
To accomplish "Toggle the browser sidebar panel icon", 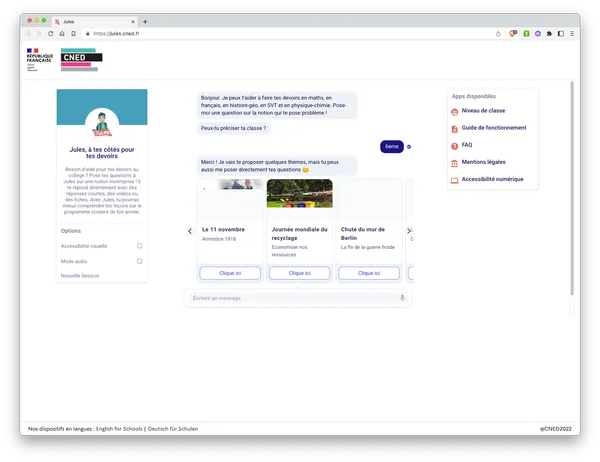I will (561, 34).
